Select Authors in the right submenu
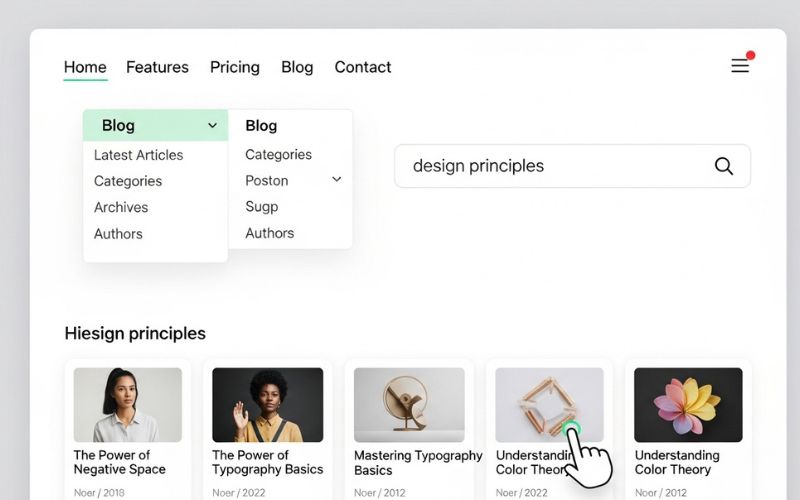800x500 pixels. 270,233
